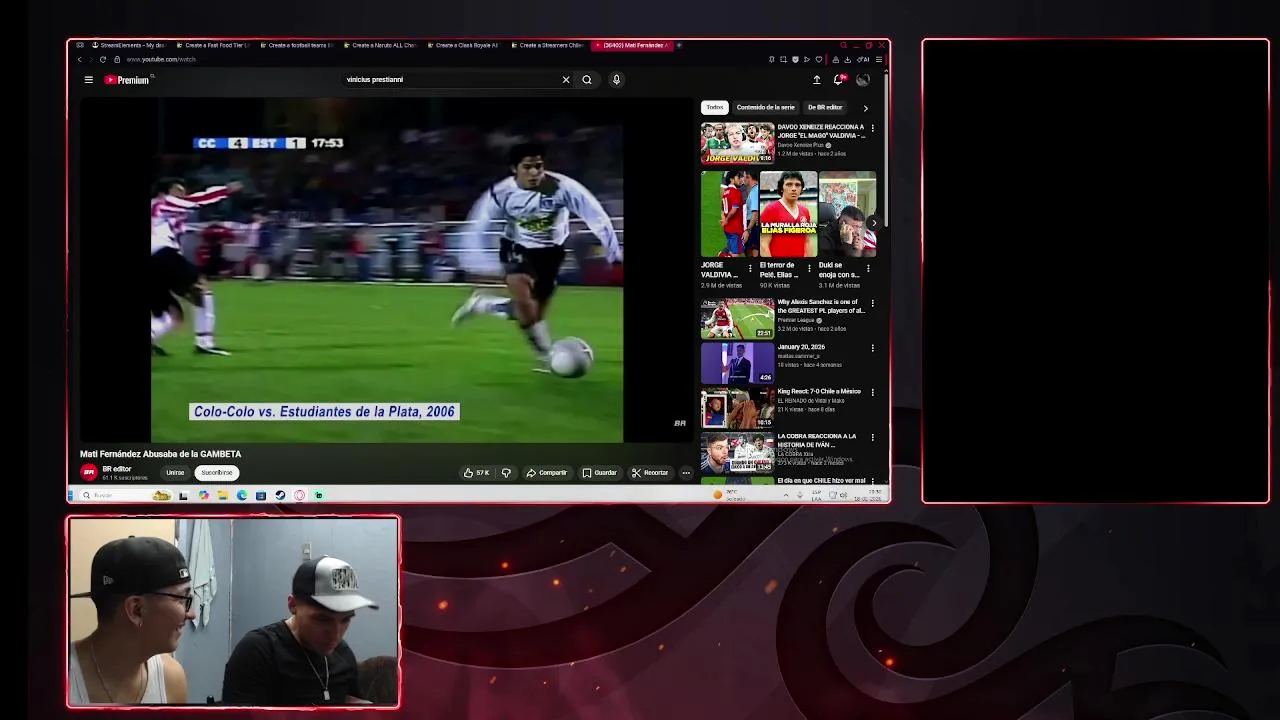1280x720 pixels.
Task: Start voice search with the microphone icon
Action: 616,80
